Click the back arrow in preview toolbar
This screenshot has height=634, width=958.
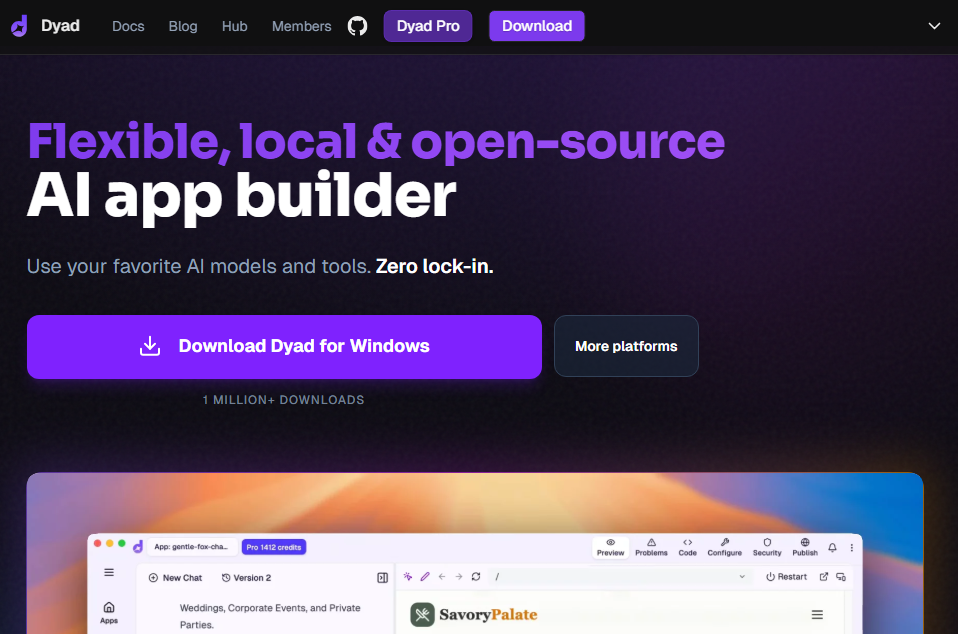pos(442,577)
